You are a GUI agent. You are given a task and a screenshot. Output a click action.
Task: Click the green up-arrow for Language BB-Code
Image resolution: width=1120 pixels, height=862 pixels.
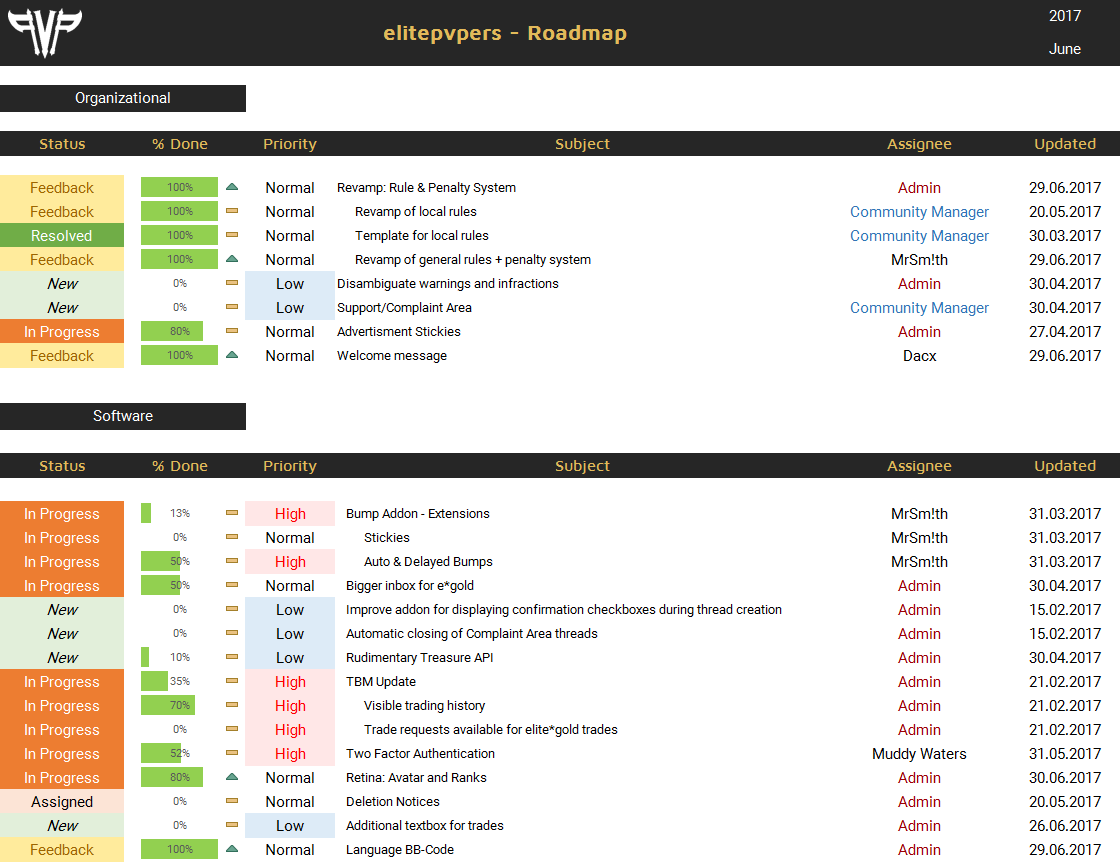point(231,849)
